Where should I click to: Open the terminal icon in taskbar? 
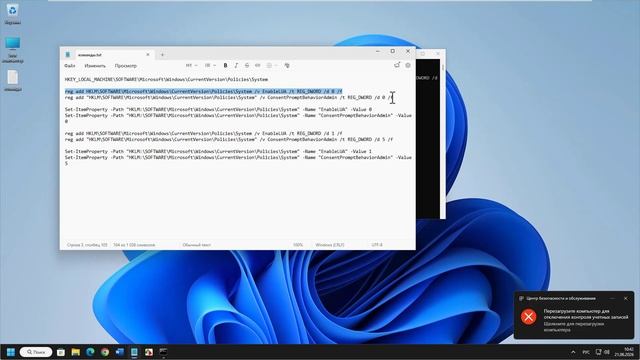[x=163, y=352]
